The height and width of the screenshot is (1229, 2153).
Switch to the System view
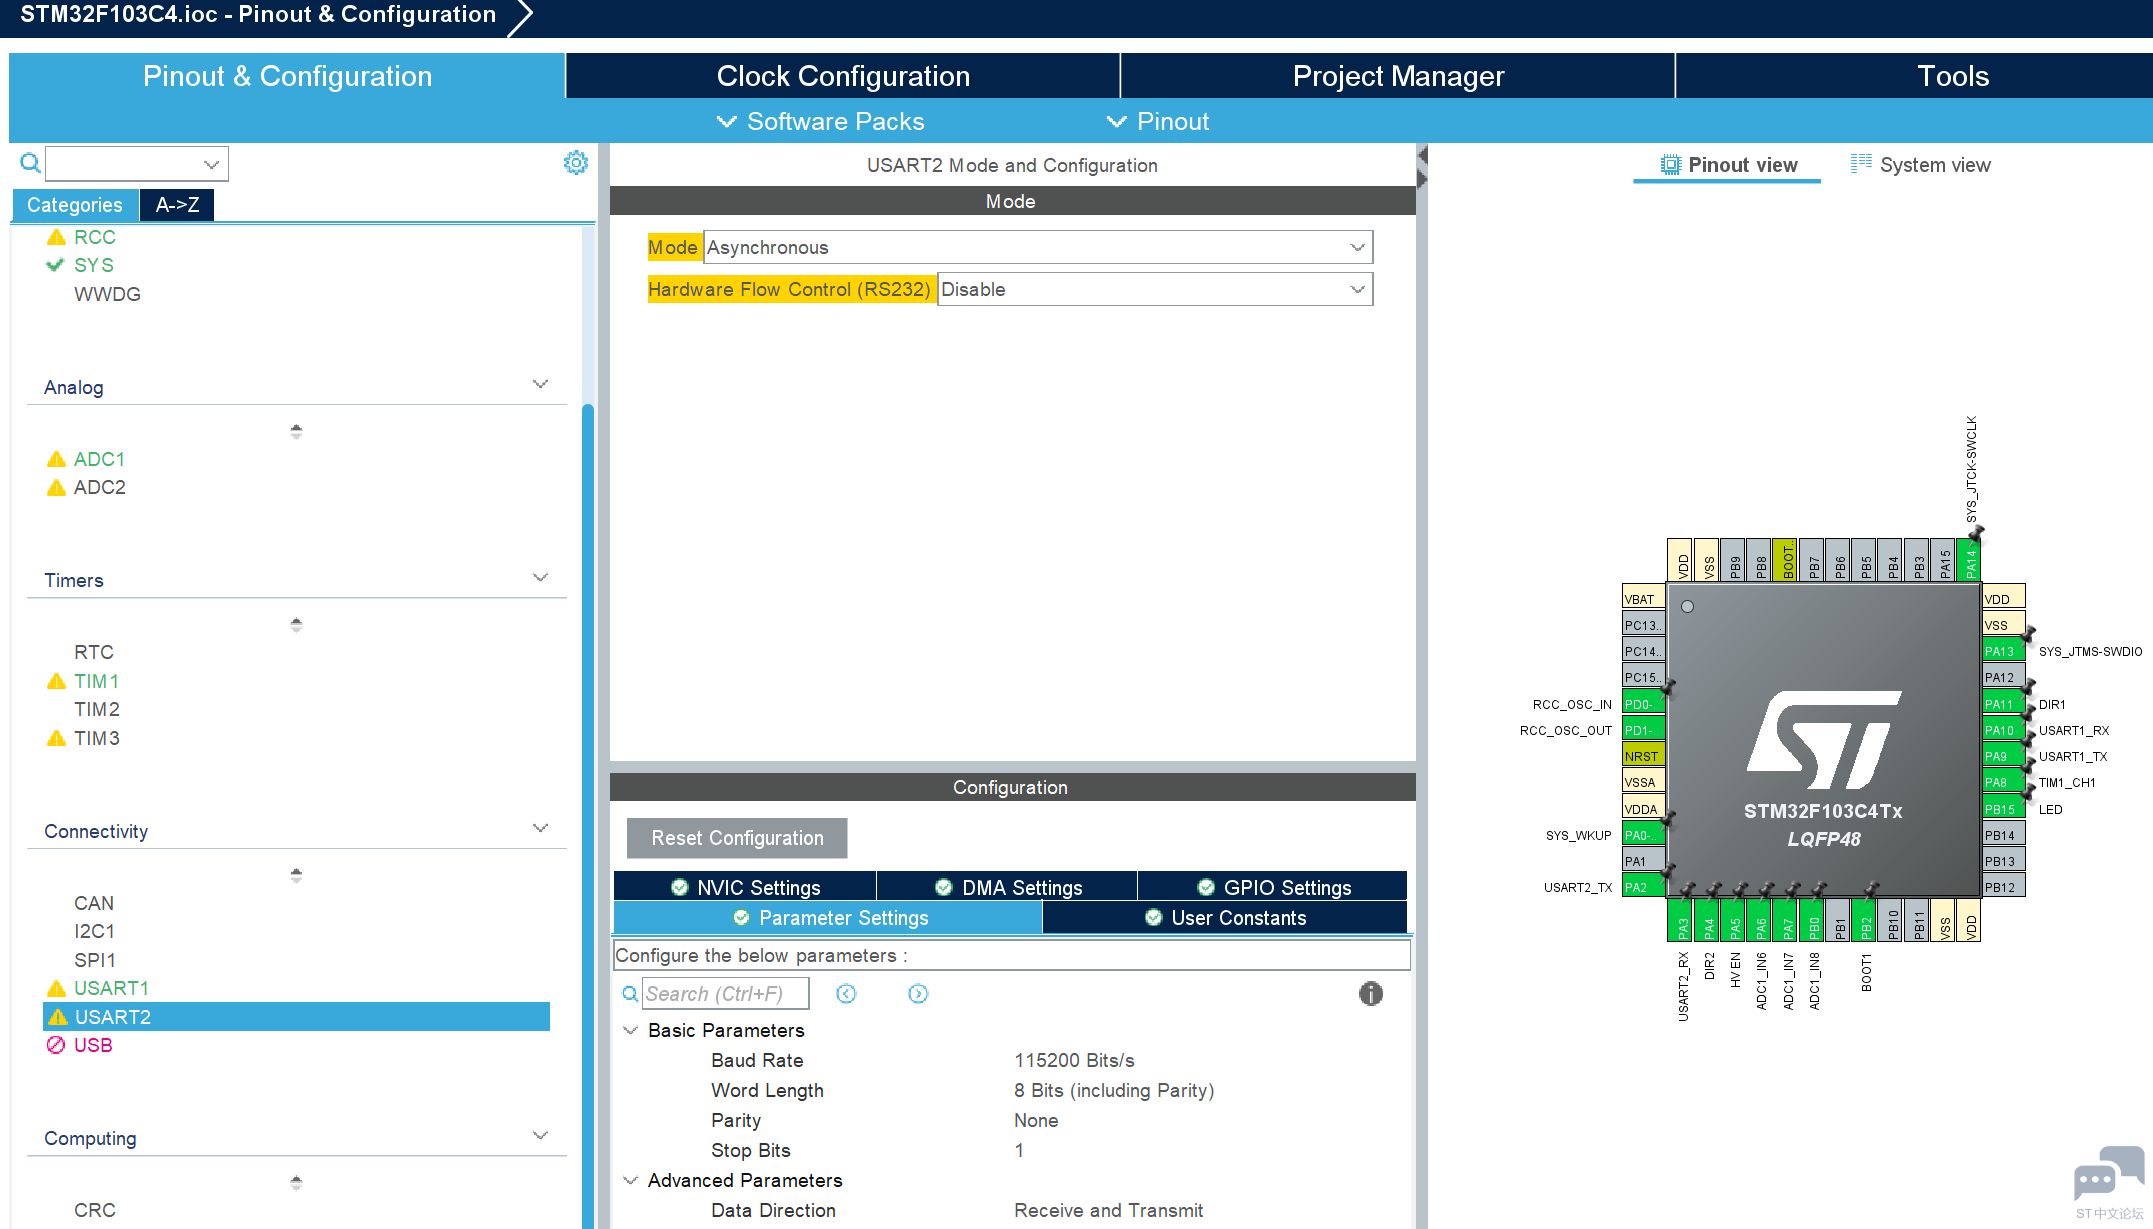1920,165
